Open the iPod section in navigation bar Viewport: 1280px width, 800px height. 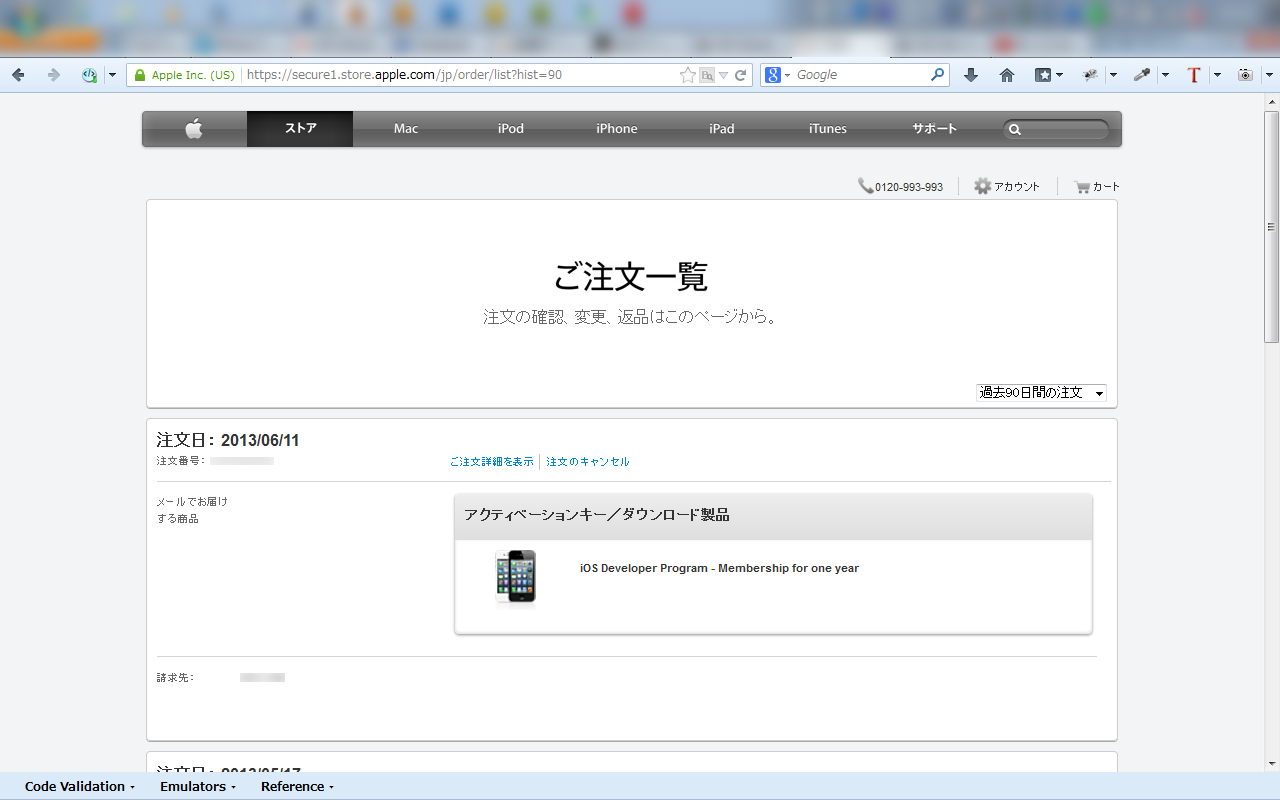click(511, 129)
